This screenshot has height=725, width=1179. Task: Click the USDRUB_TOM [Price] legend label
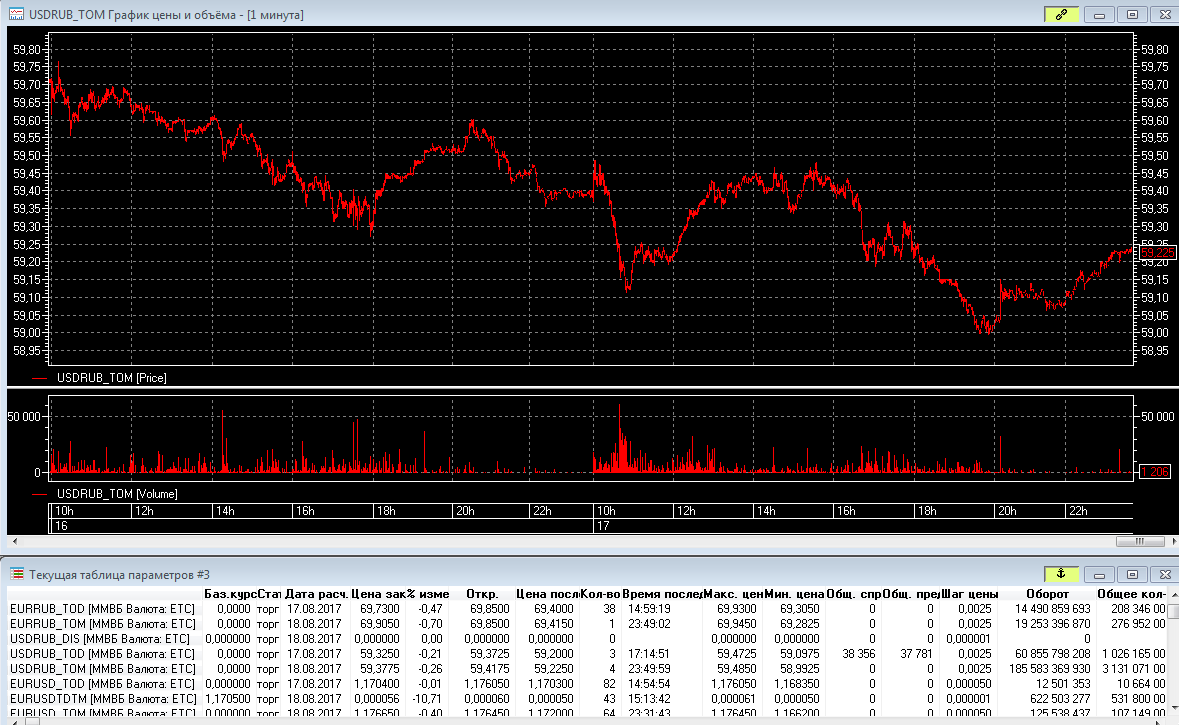coord(112,378)
